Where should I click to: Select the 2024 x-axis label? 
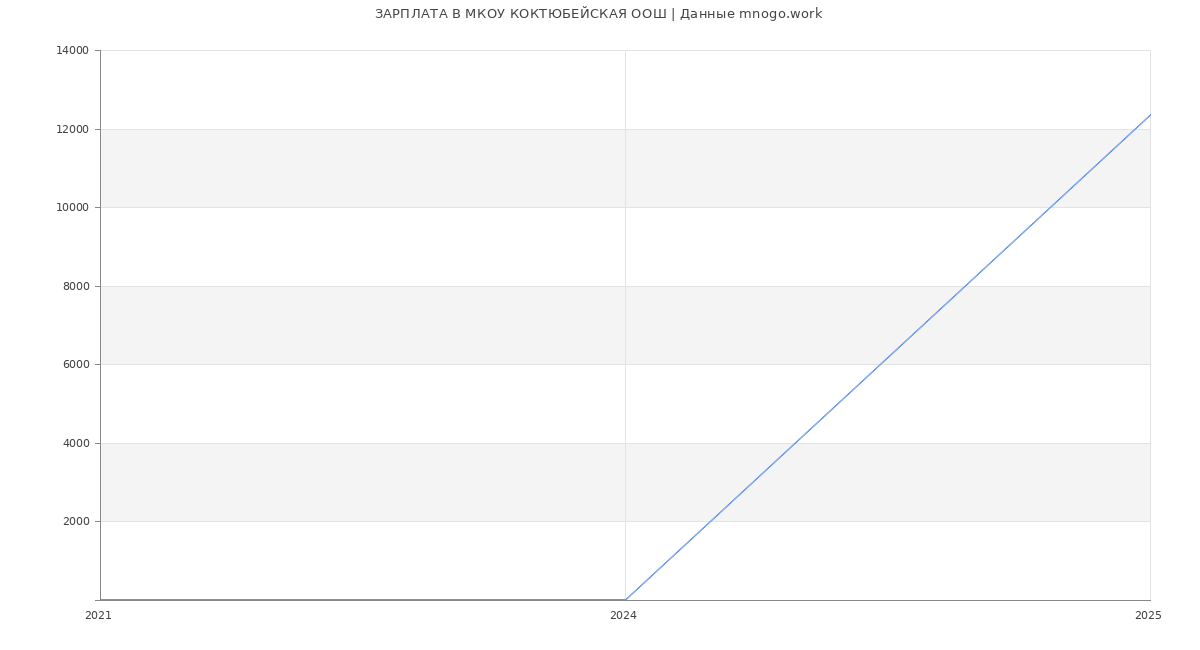coord(623,616)
